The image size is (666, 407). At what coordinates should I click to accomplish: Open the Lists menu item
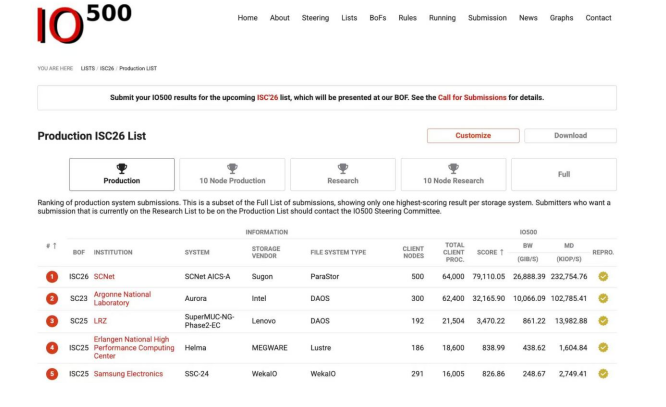349,18
